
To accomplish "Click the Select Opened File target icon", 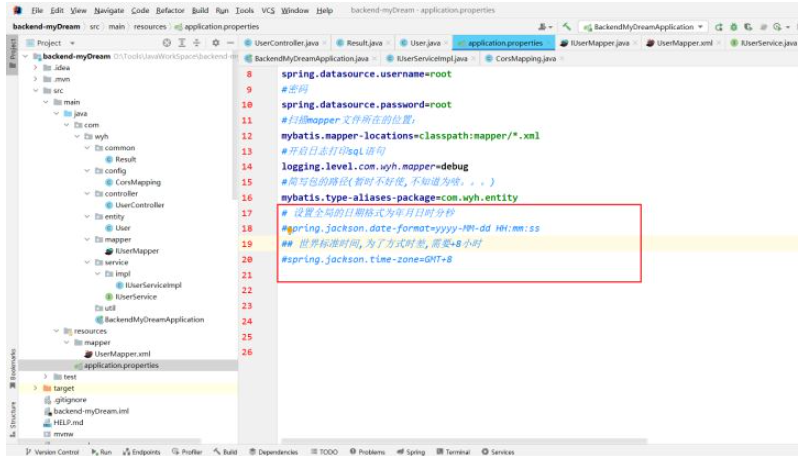I will pyautogui.click(x=166, y=43).
